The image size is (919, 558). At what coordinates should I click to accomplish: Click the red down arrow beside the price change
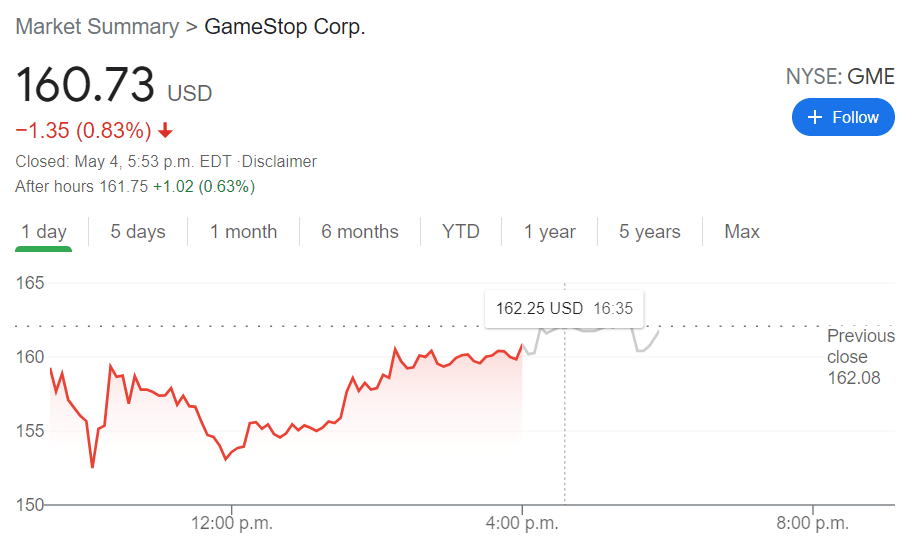166,131
